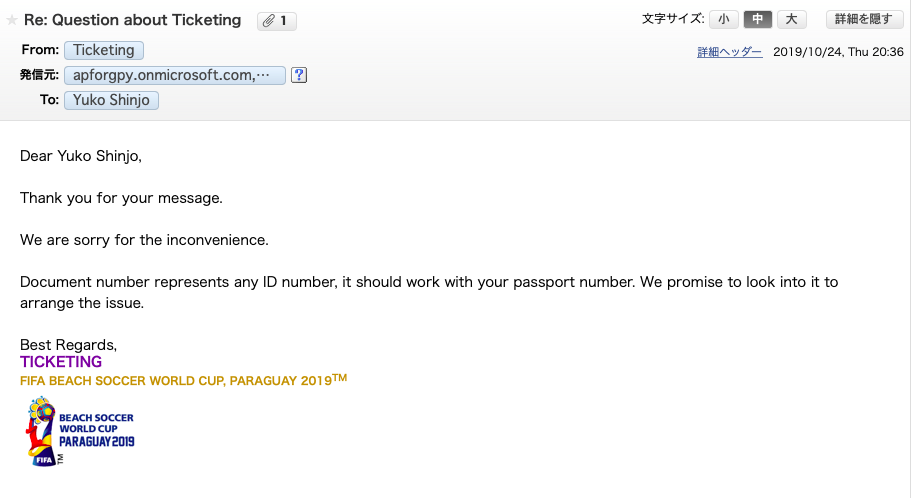Click the blue question mark help icon
The image size is (912, 498).
[299, 75]
